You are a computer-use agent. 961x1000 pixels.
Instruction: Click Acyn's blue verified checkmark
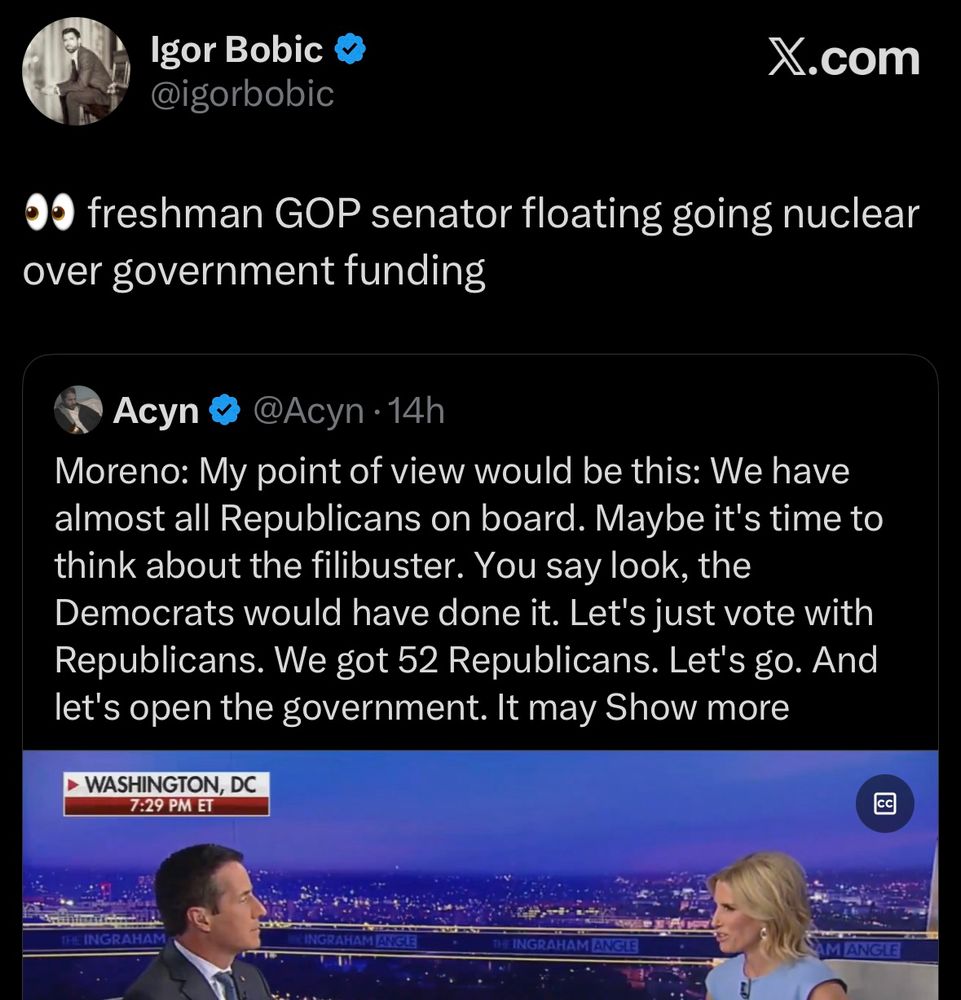coord(224,410)
